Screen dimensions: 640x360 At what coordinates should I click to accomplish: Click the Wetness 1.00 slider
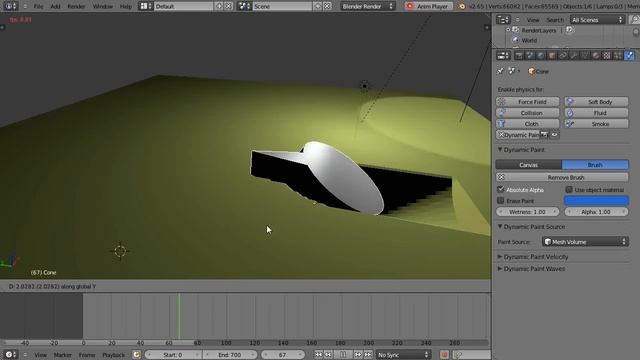[527, 212]
